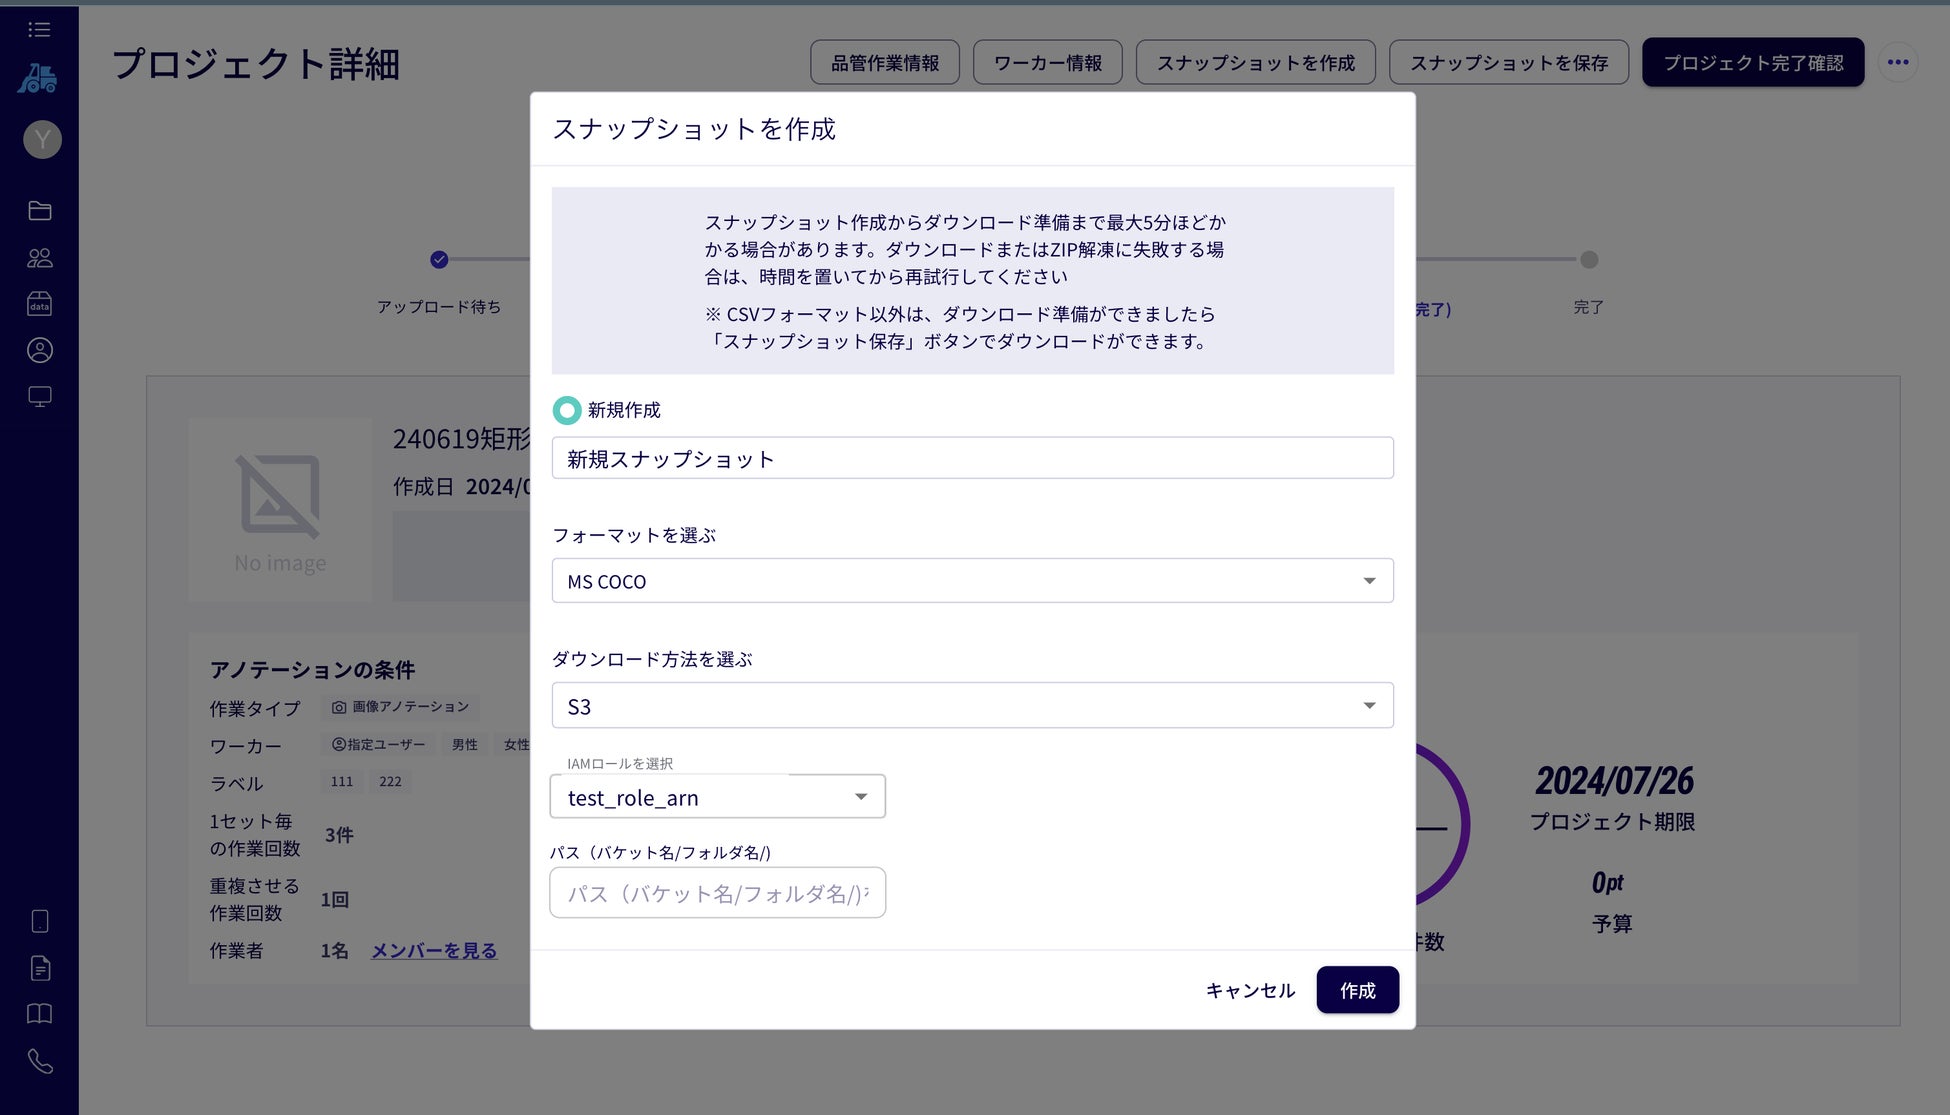Open the user avatar Y icon
Image resolution: width=1950 pixels, height=1115 pixels.
tap(42, 140)
